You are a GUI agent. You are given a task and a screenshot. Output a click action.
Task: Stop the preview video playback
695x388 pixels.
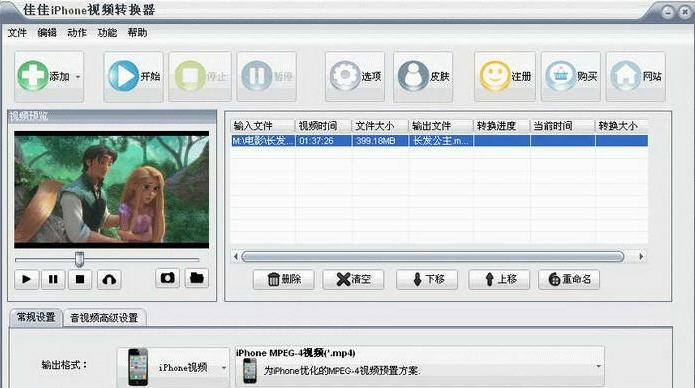[x=80, y=279]
